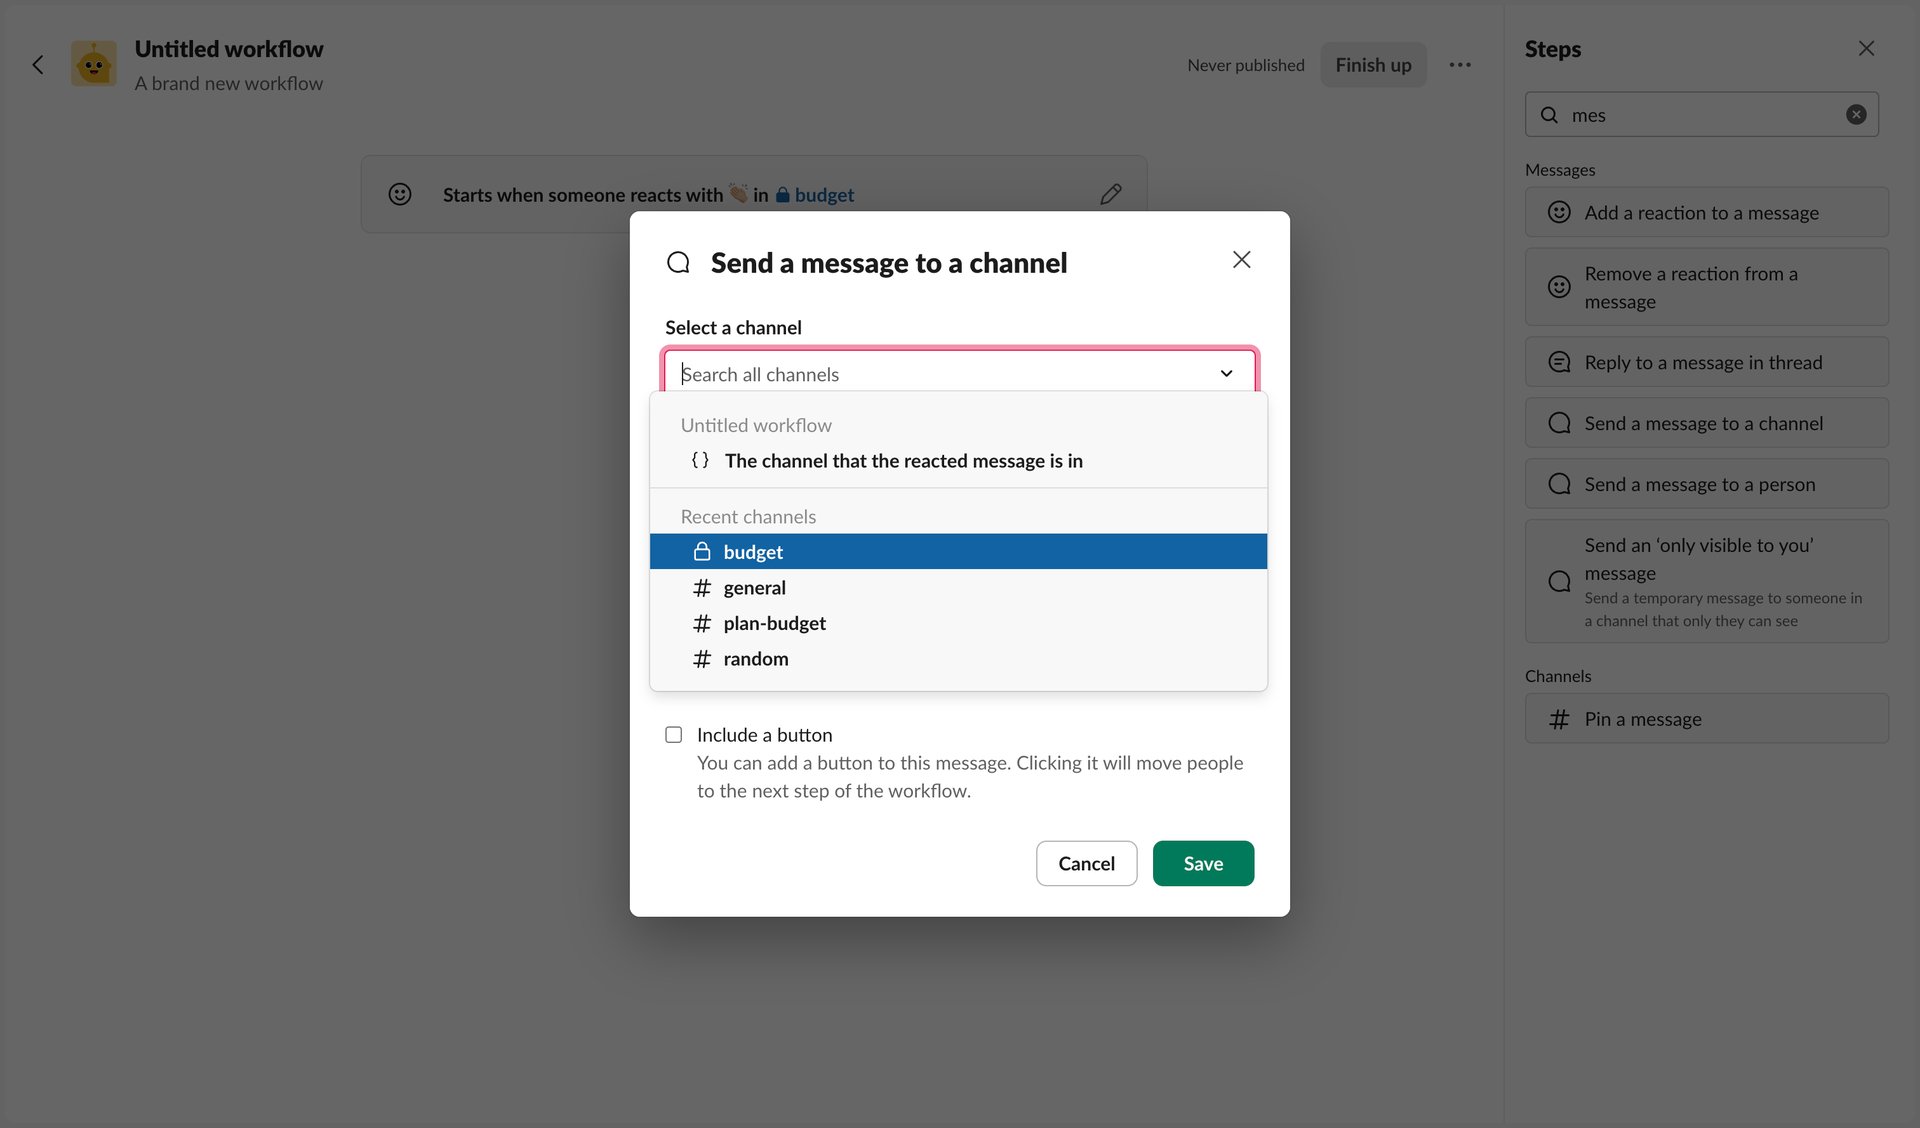
Task: Click the Save button
Action: pyautogui.click(x=1203, y=862)
